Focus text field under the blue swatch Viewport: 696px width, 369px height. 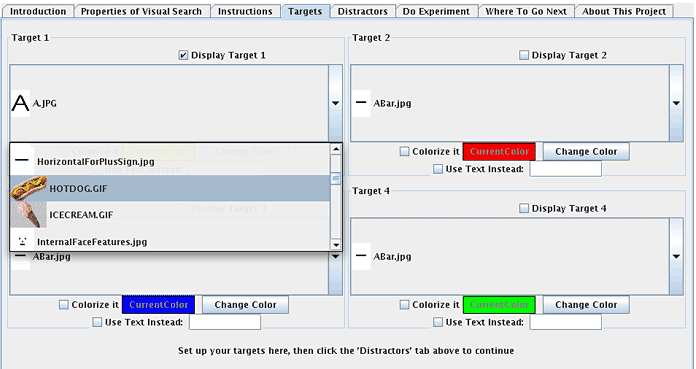click(225, 322)
